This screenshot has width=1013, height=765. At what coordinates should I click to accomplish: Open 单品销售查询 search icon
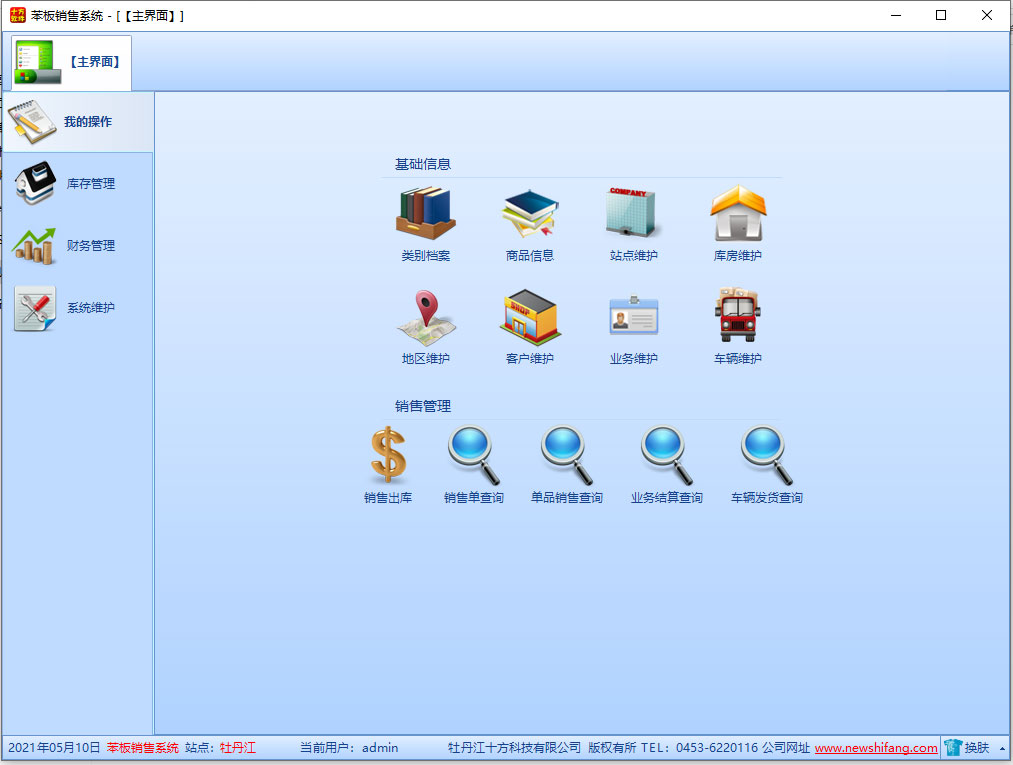pos(567,456)
